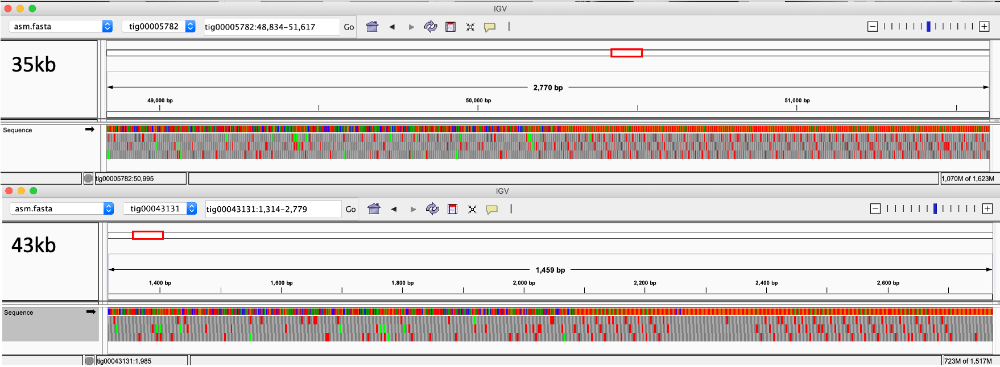Refresh the display in the tig00005782 window
The width and height of the screenshot is (1000, 367).
click(430, 27)
